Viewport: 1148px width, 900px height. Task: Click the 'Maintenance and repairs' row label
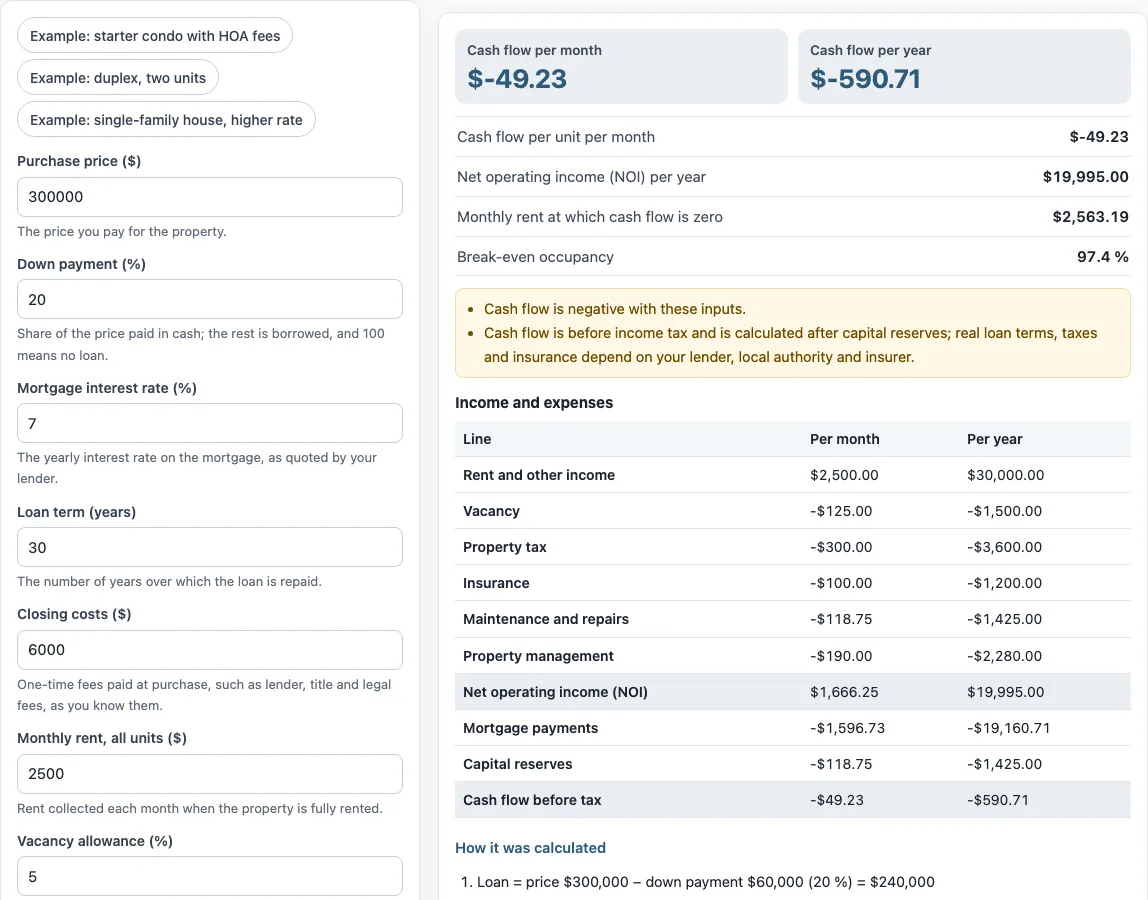click(545, 619)
